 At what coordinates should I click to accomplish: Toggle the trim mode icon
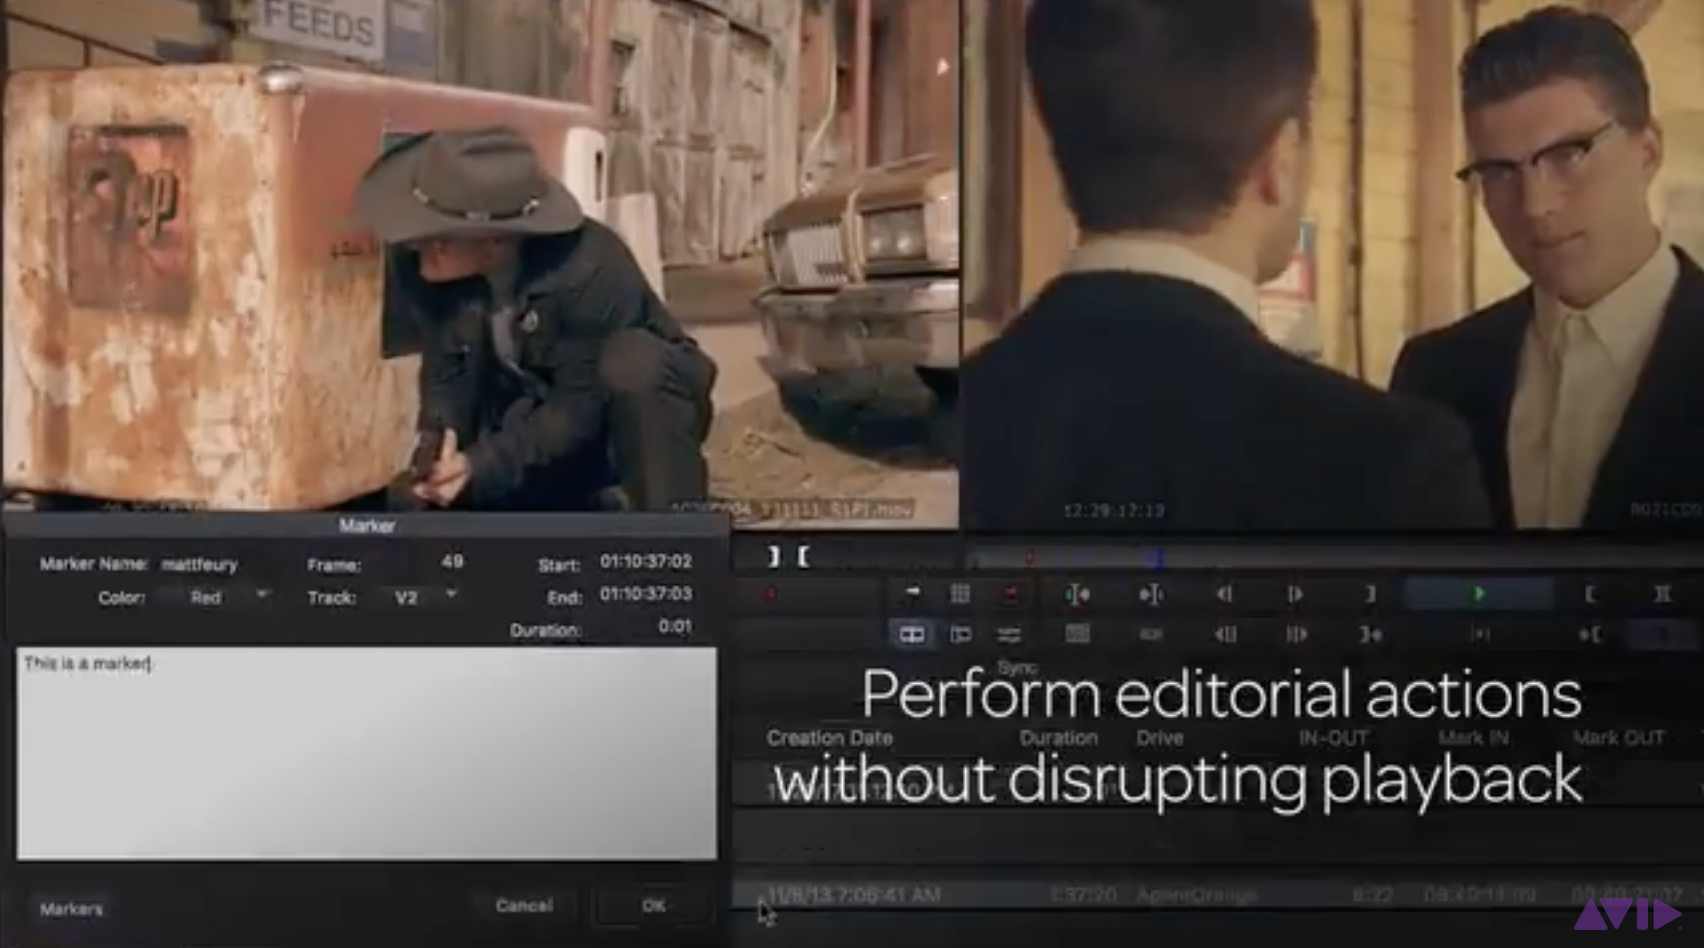[960, 635]
